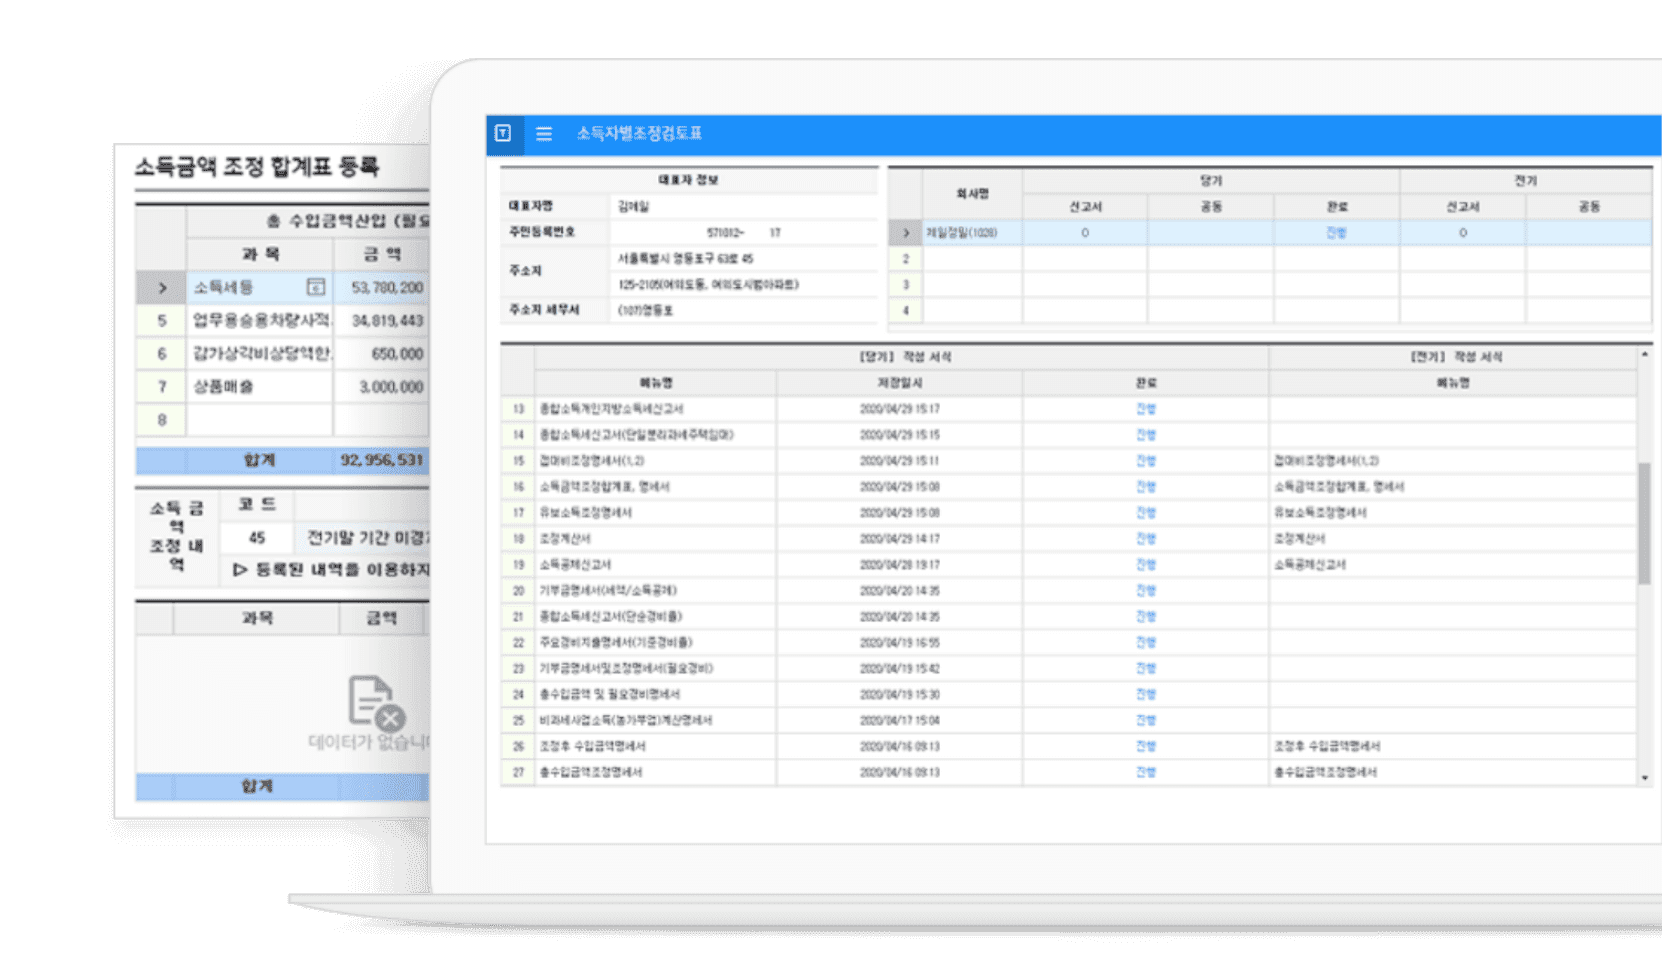Click empty row 8 account cell

point(260,420)
